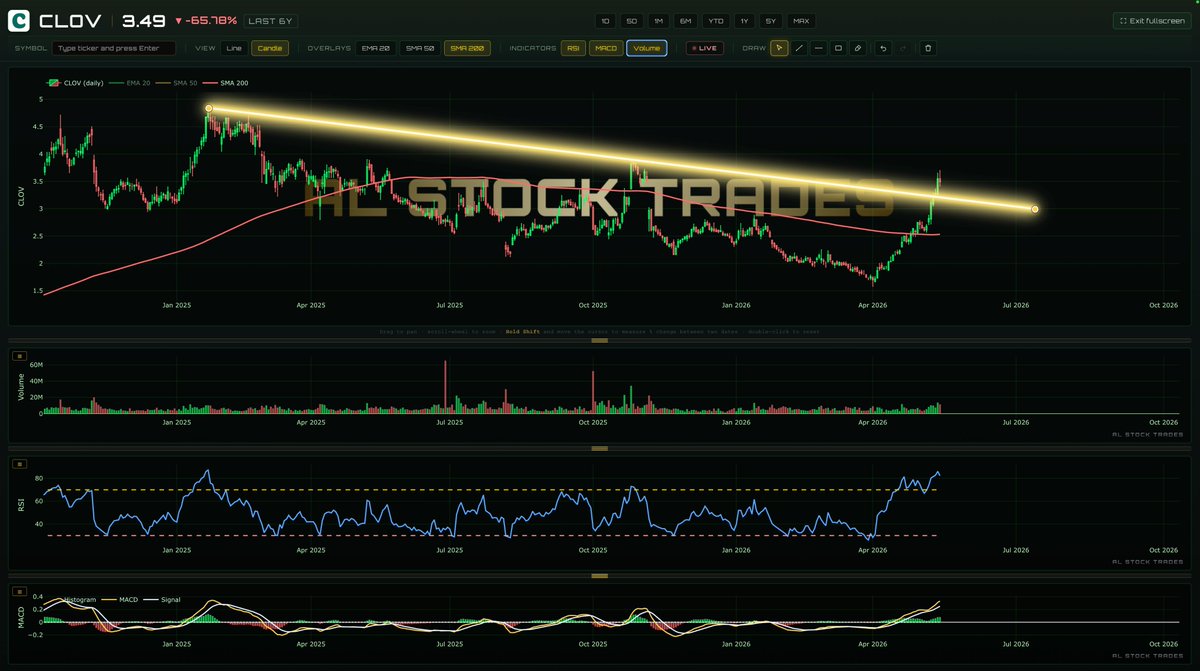
Task: Toggle EMA 20 legend entry
Action: pos(130,82)
